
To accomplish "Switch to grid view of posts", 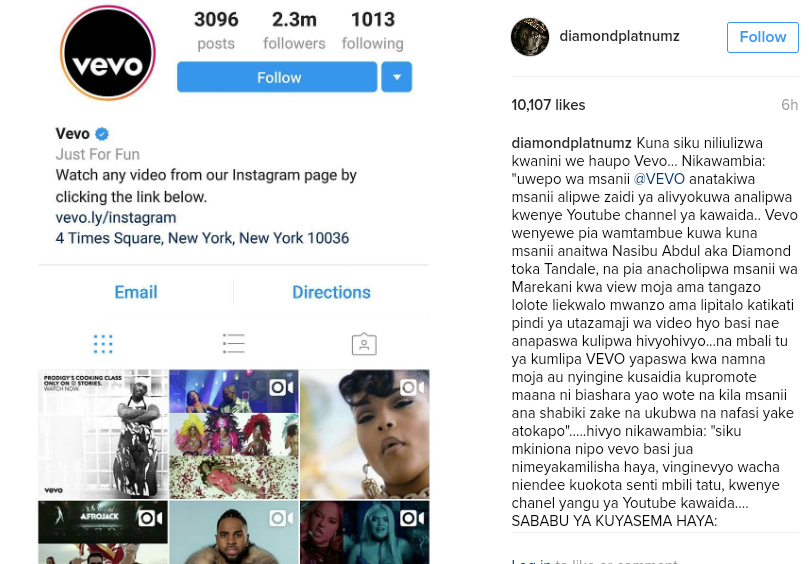I will pyautogui.click(x=103, y=344).
